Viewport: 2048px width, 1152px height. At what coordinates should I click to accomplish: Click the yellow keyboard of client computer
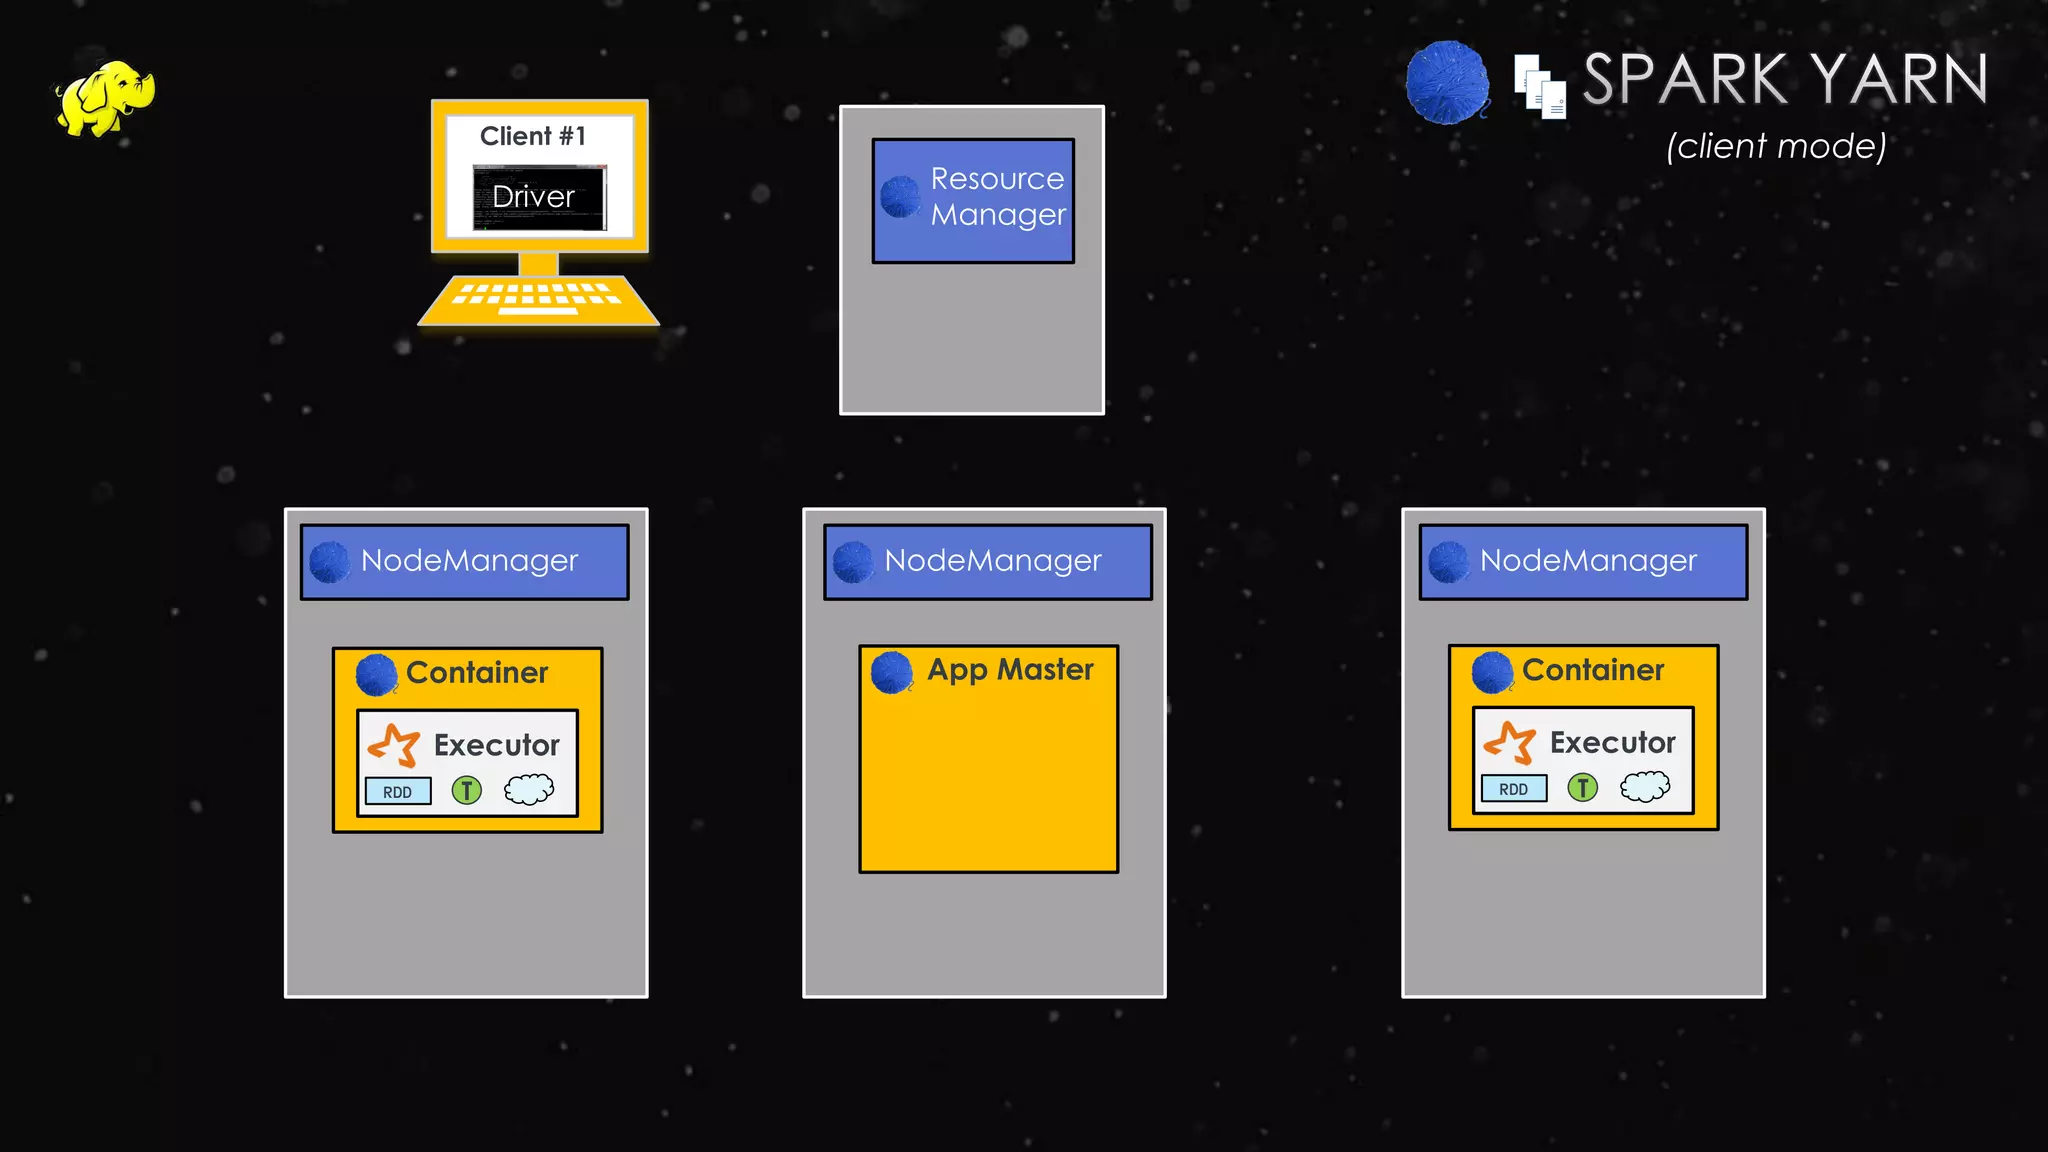tap(538, 298)
